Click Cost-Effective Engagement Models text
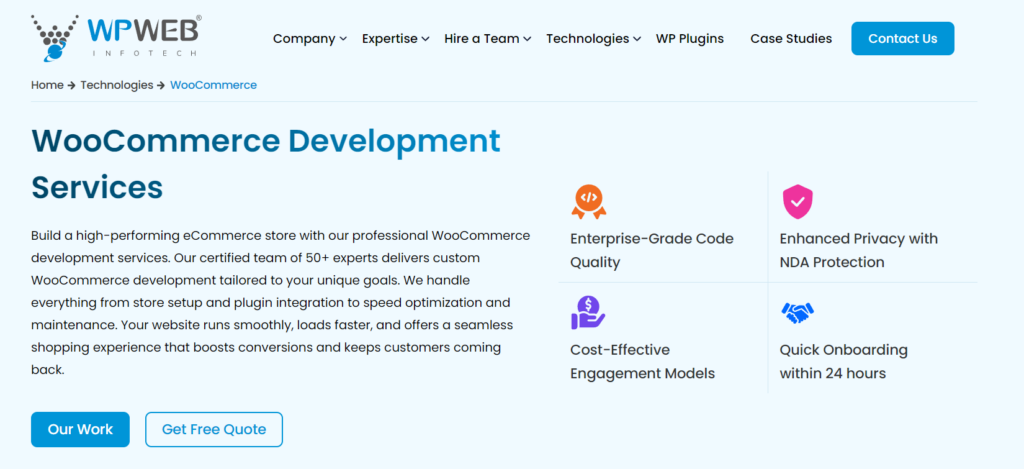 click(x=643, y=362)
